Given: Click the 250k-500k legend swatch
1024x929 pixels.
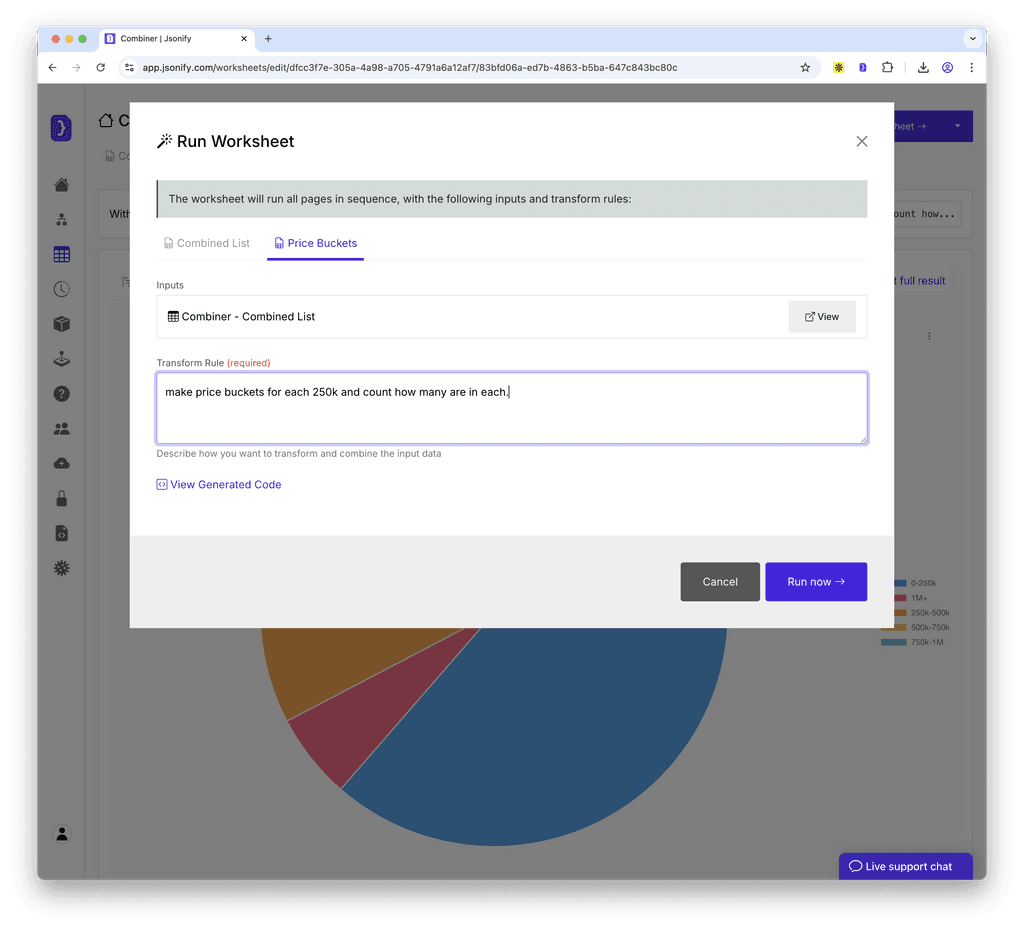Looking at the screenshot, I should pyautogui.click(x=900, y=612).
